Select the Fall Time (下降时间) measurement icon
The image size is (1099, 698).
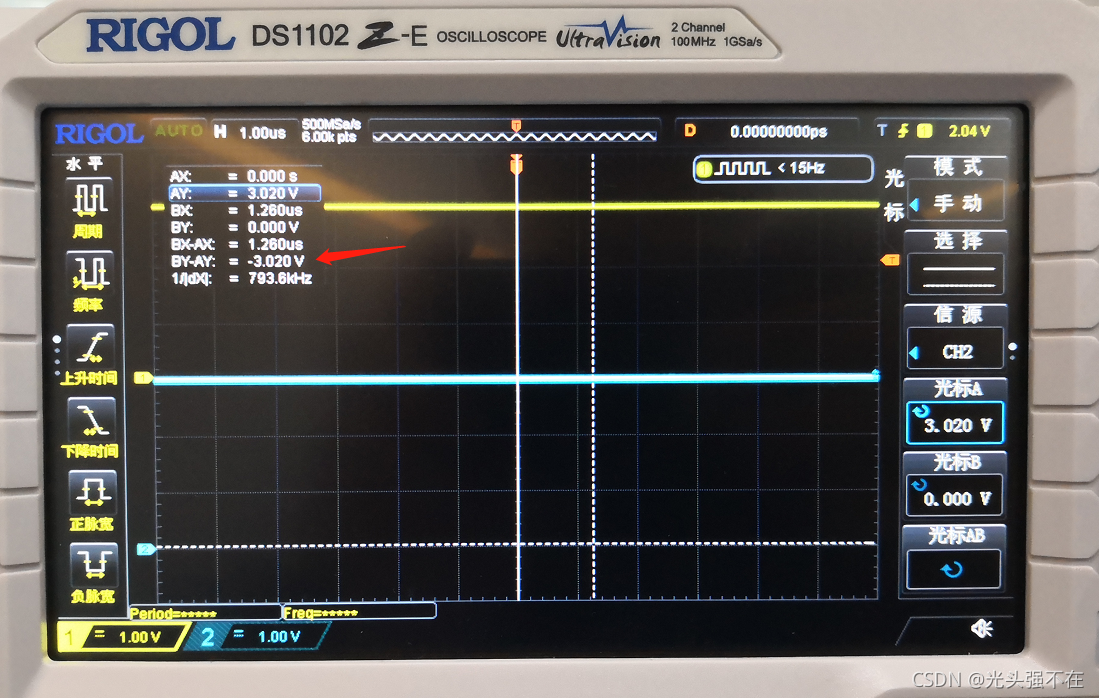coord(90,428)
